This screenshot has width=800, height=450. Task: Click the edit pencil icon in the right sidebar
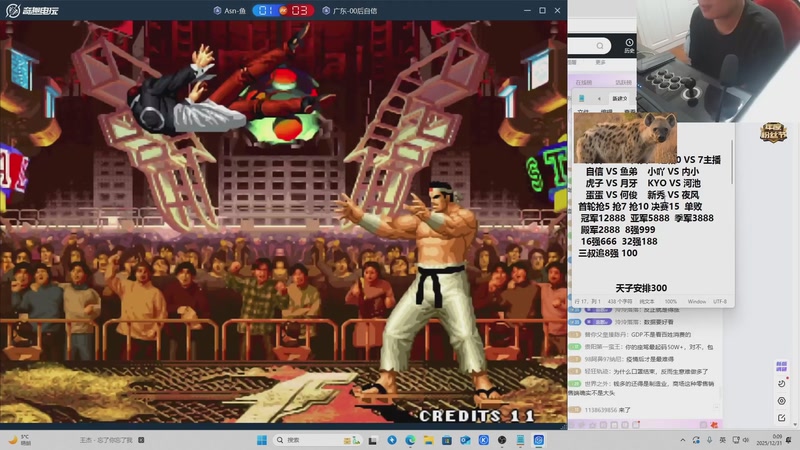(781, 418)
